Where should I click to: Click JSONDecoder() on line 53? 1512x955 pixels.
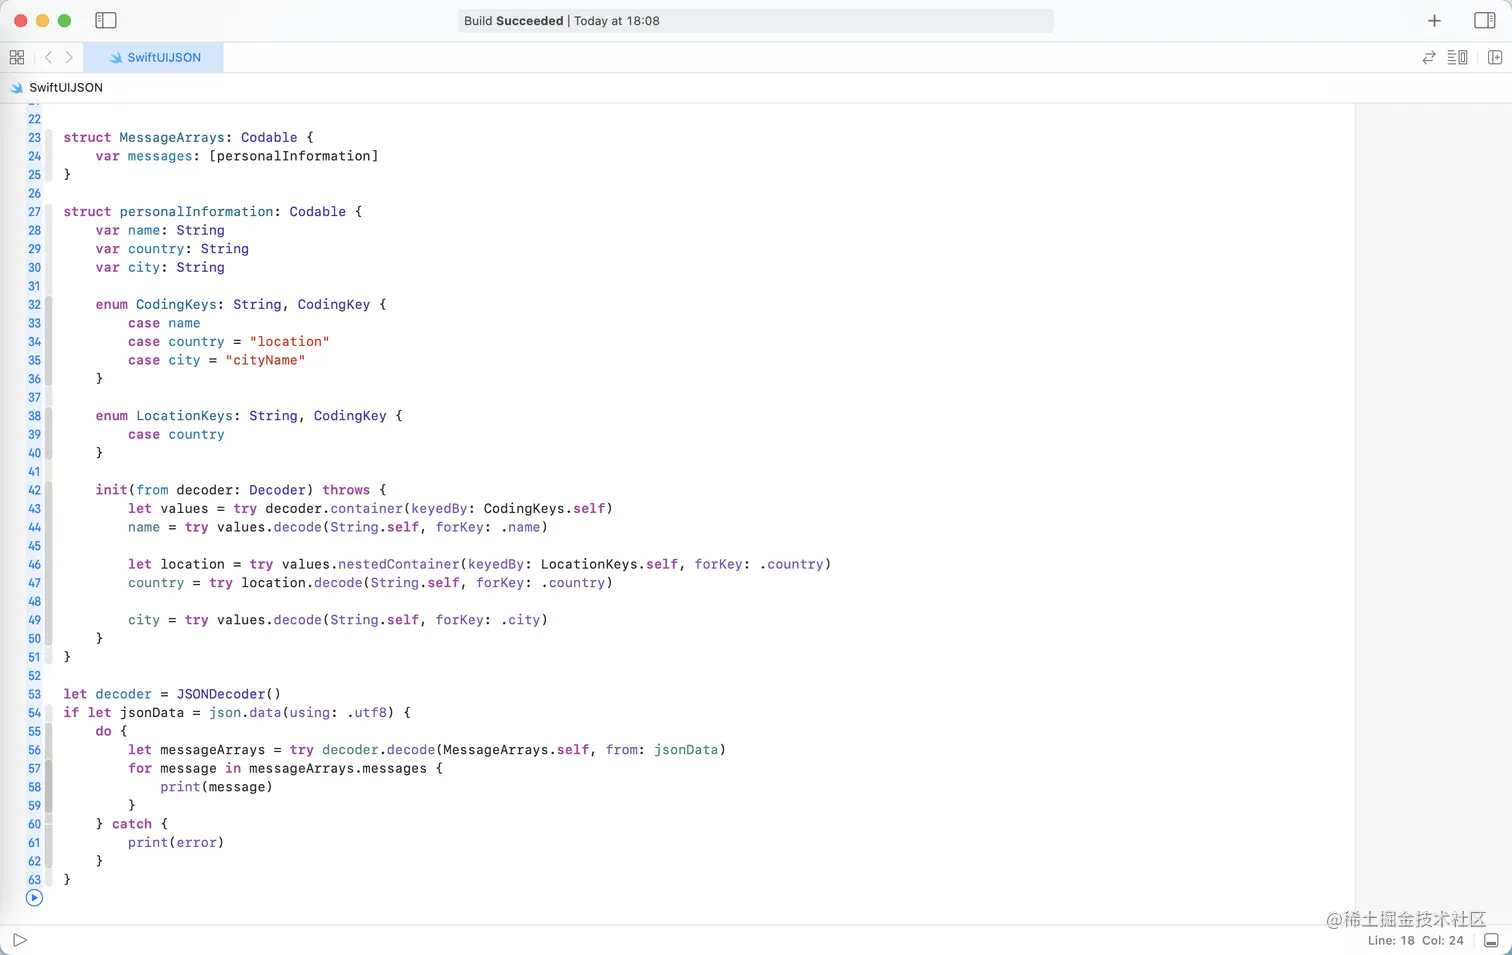(229, 694)
